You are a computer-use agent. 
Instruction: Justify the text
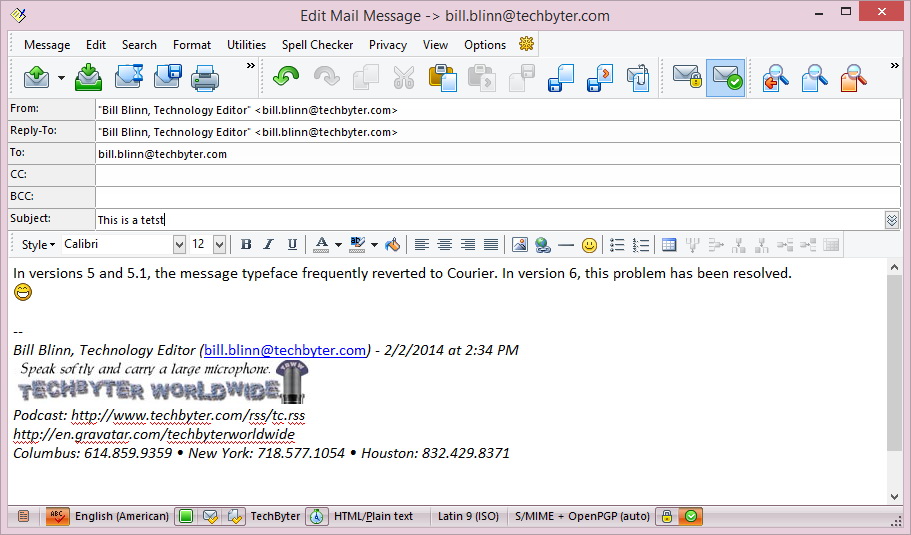(491, 245)
